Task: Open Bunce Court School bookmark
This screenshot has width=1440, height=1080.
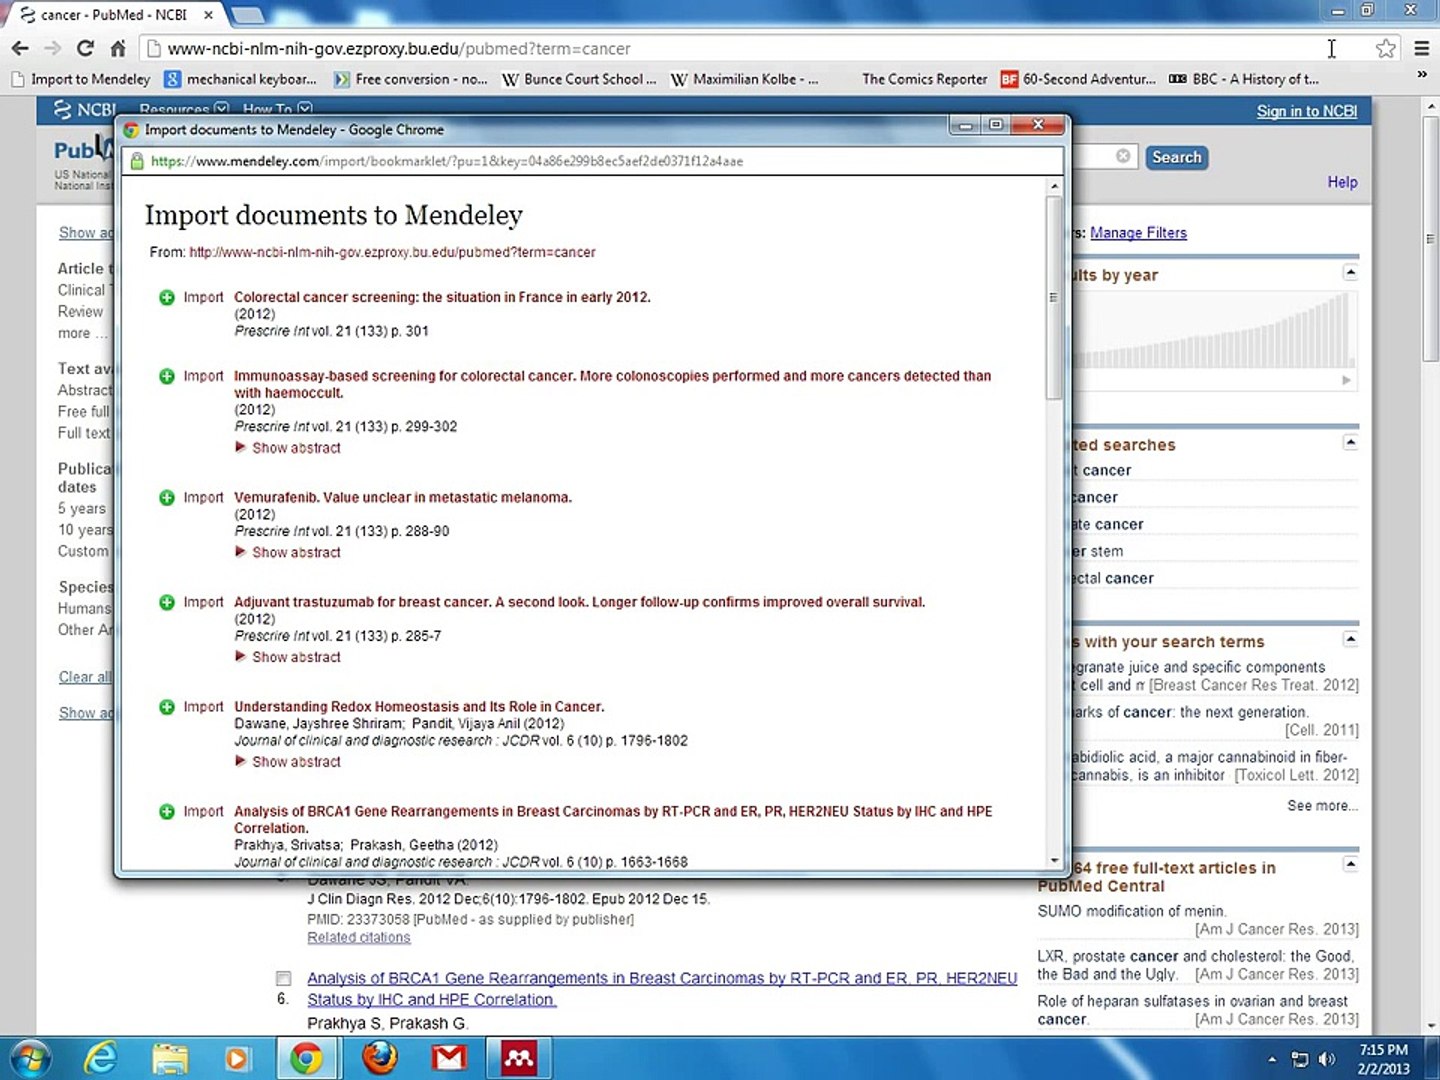Action: coord(579,79)
